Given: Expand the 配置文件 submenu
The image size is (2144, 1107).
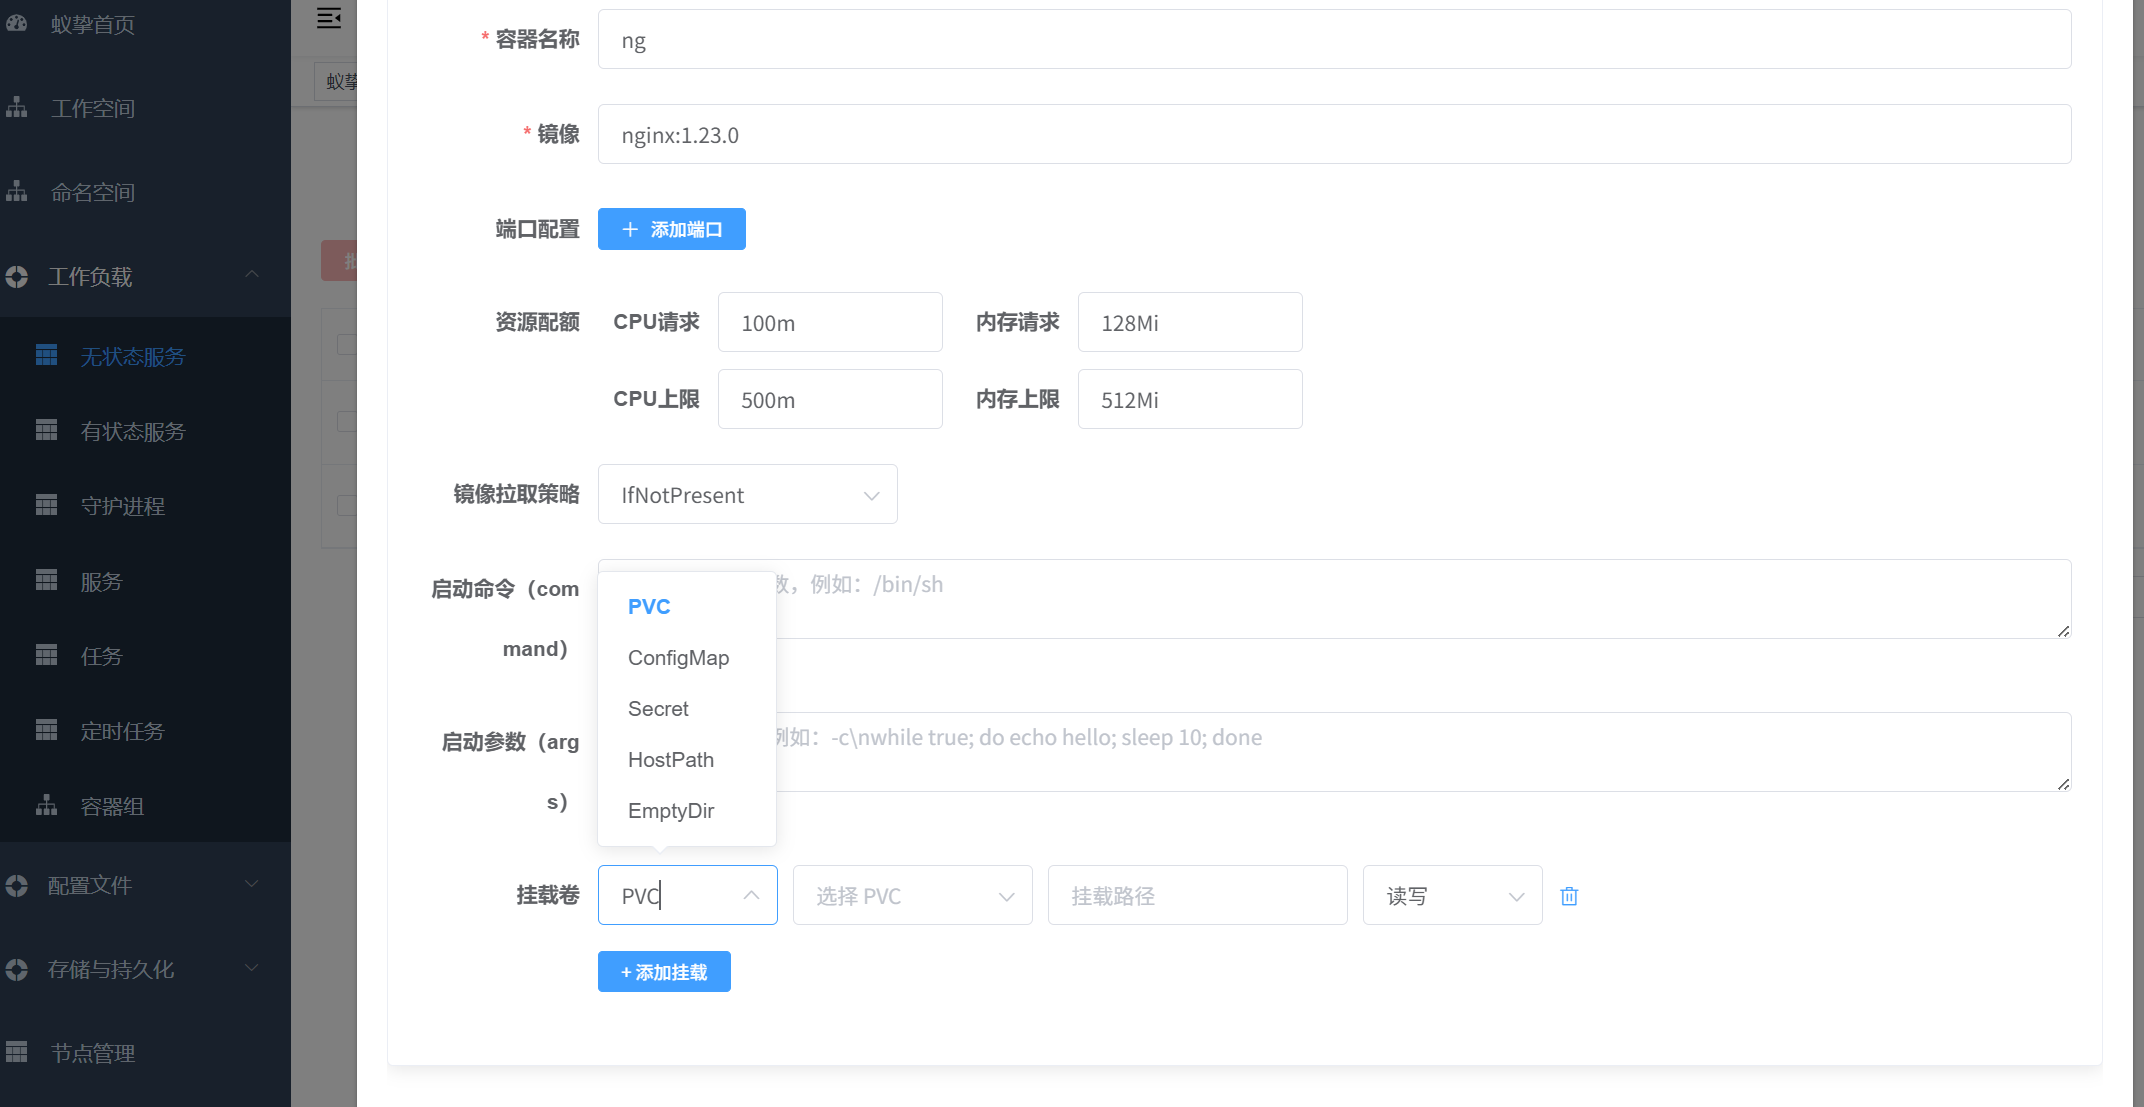Looking at the screenshot, I should point(252,884).
